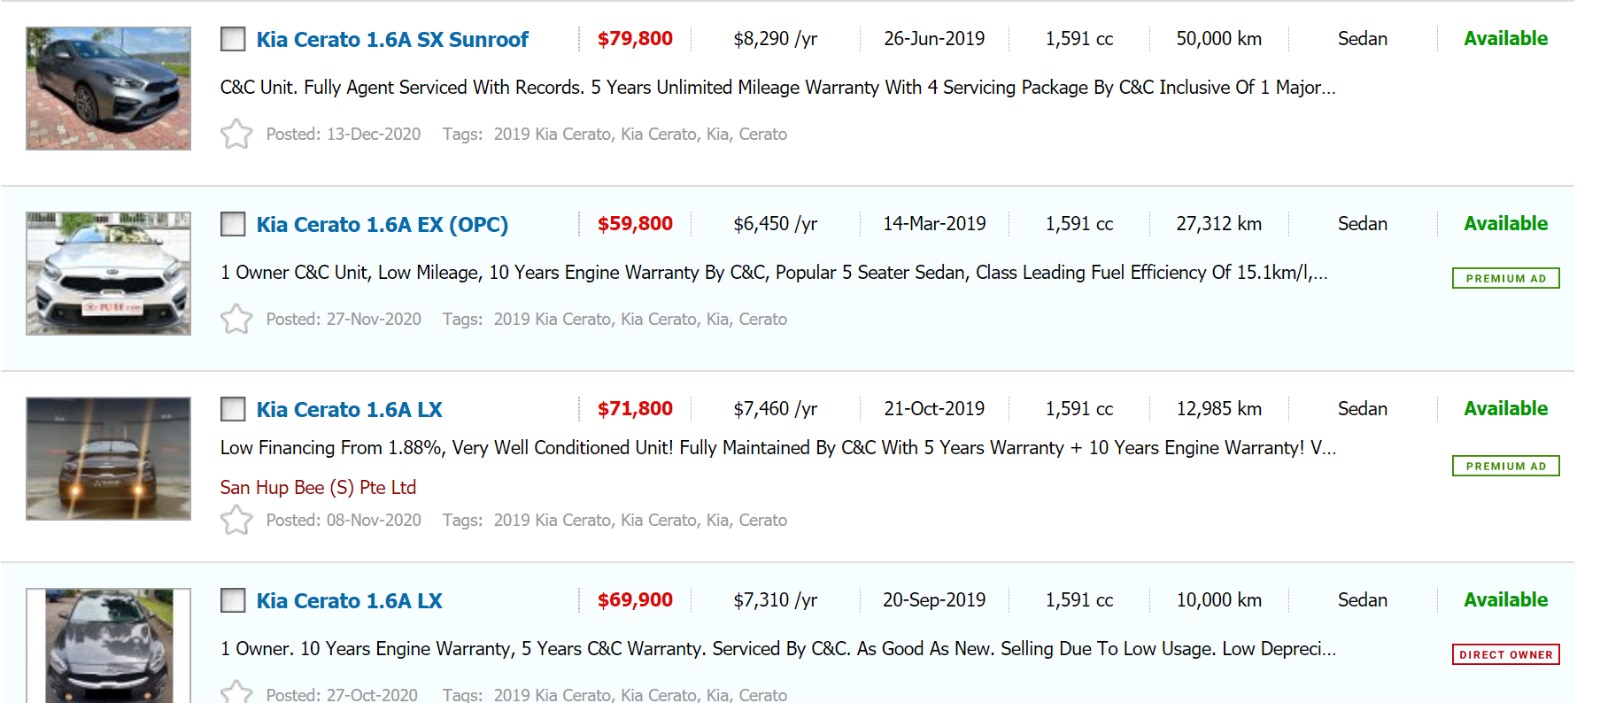Open Kia Cerato 1.6A EX (OPC) listing
This screenshot has height=703, width=1600.
tap(382, 225)
